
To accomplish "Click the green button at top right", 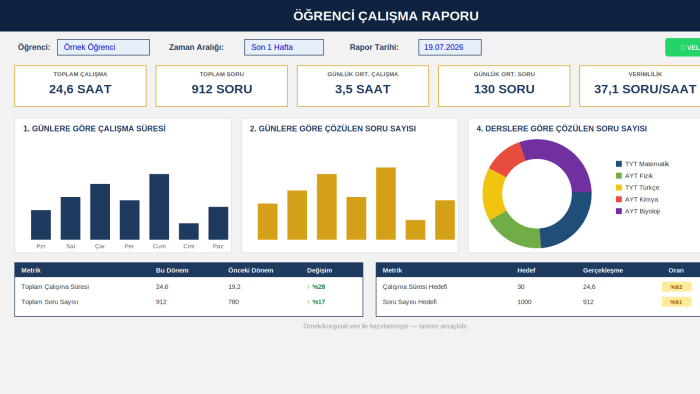I will pos(683,47).
